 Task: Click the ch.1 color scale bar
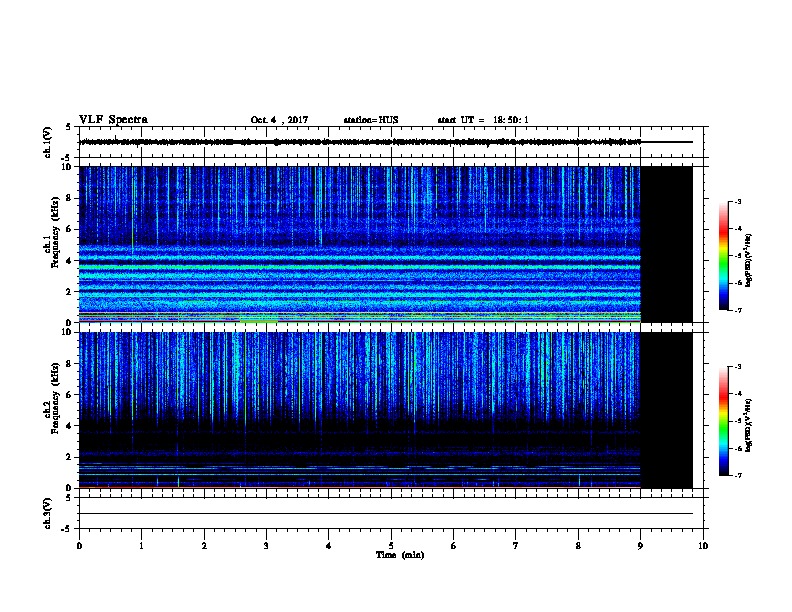723,256
